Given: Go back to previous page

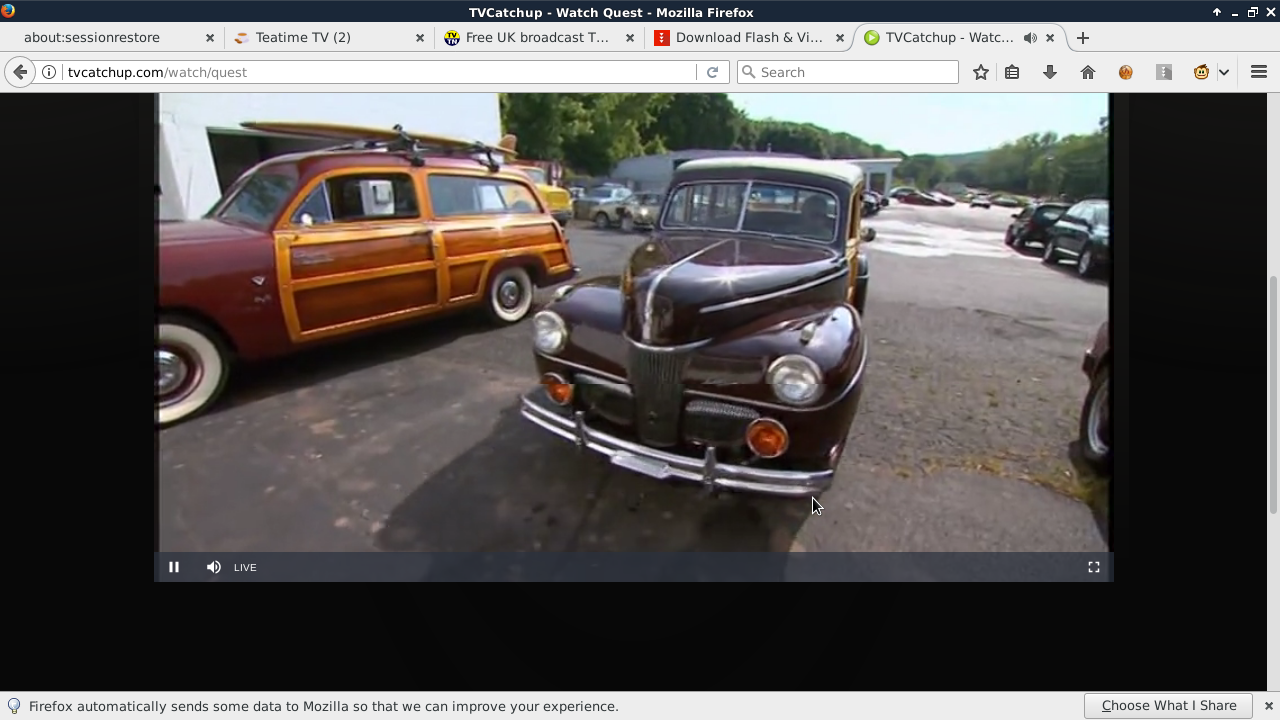Looking at the screenshot, I should (20, 72).
